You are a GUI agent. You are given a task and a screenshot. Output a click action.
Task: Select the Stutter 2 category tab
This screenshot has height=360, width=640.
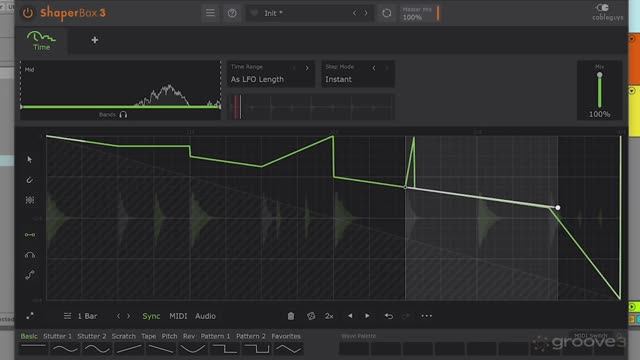[x=91, y=336]
